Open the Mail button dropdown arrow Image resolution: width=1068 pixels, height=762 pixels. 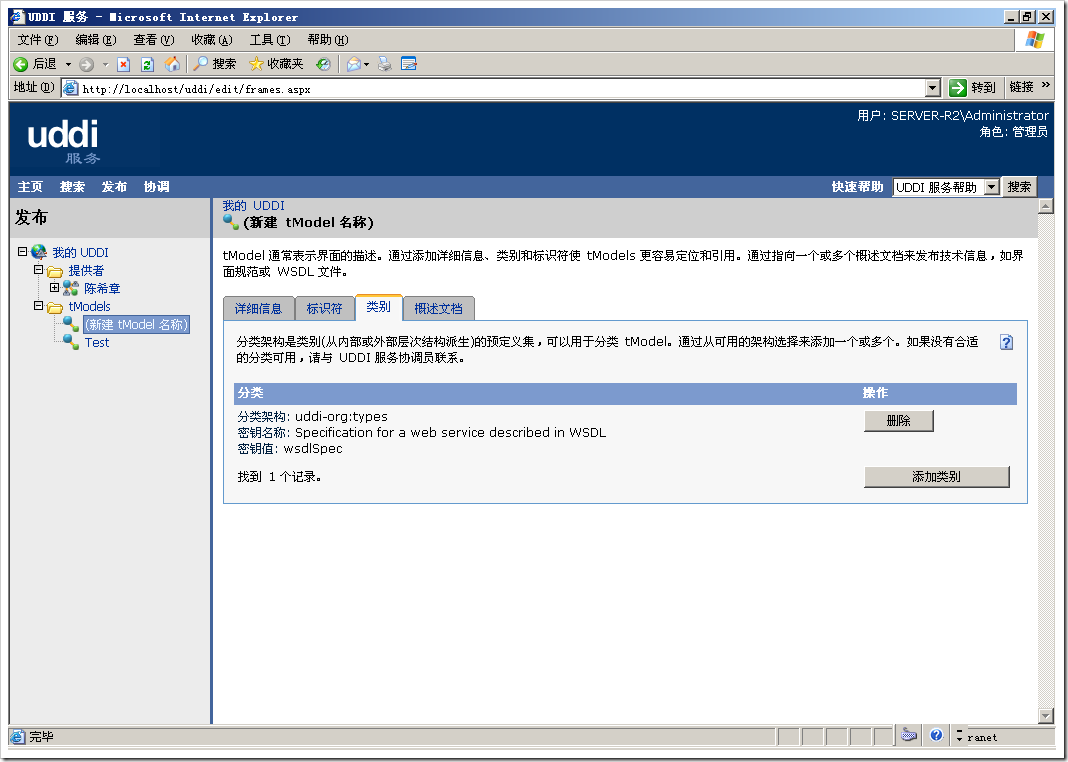tap(366, 64)
